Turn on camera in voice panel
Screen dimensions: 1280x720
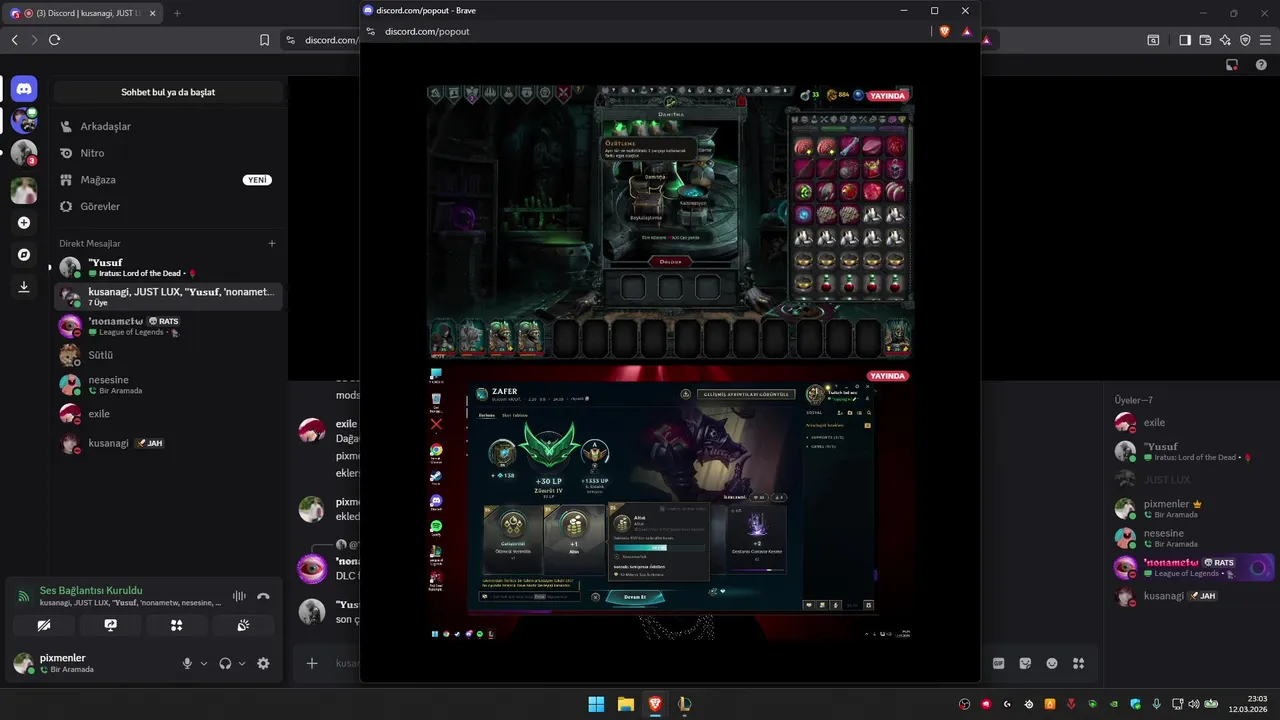44,625
